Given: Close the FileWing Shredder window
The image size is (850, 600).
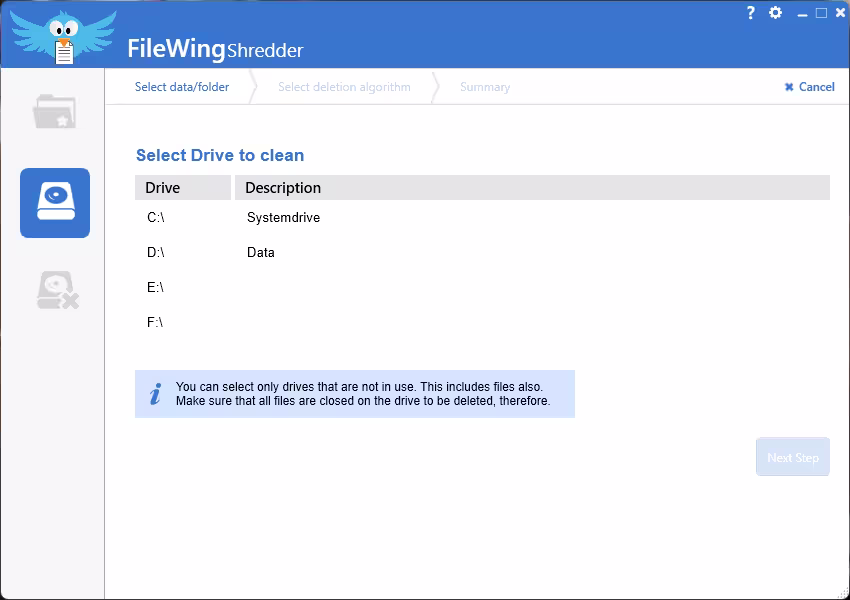Looking at the screenshot, I should pyautogui.click(x=840, y=12).
